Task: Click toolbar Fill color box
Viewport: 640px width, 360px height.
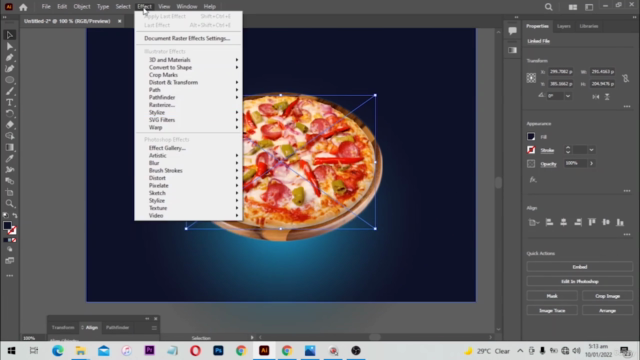Action: coord(7,226)
